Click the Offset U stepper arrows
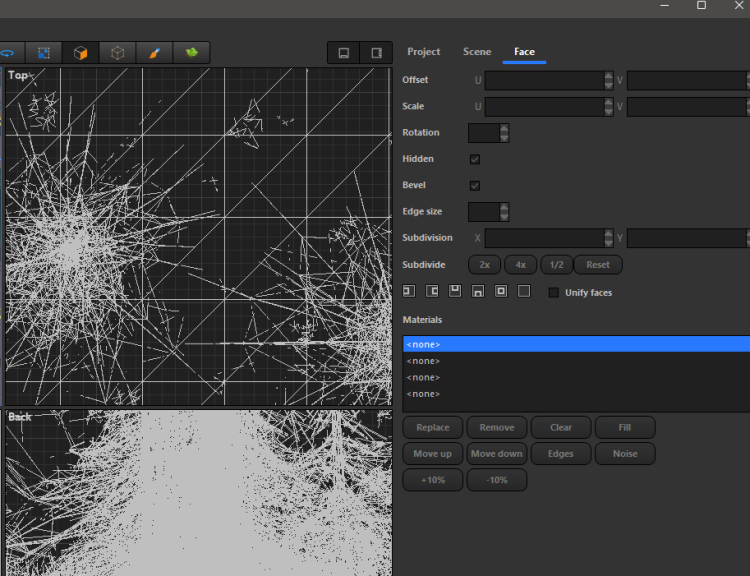 [608, 80]
